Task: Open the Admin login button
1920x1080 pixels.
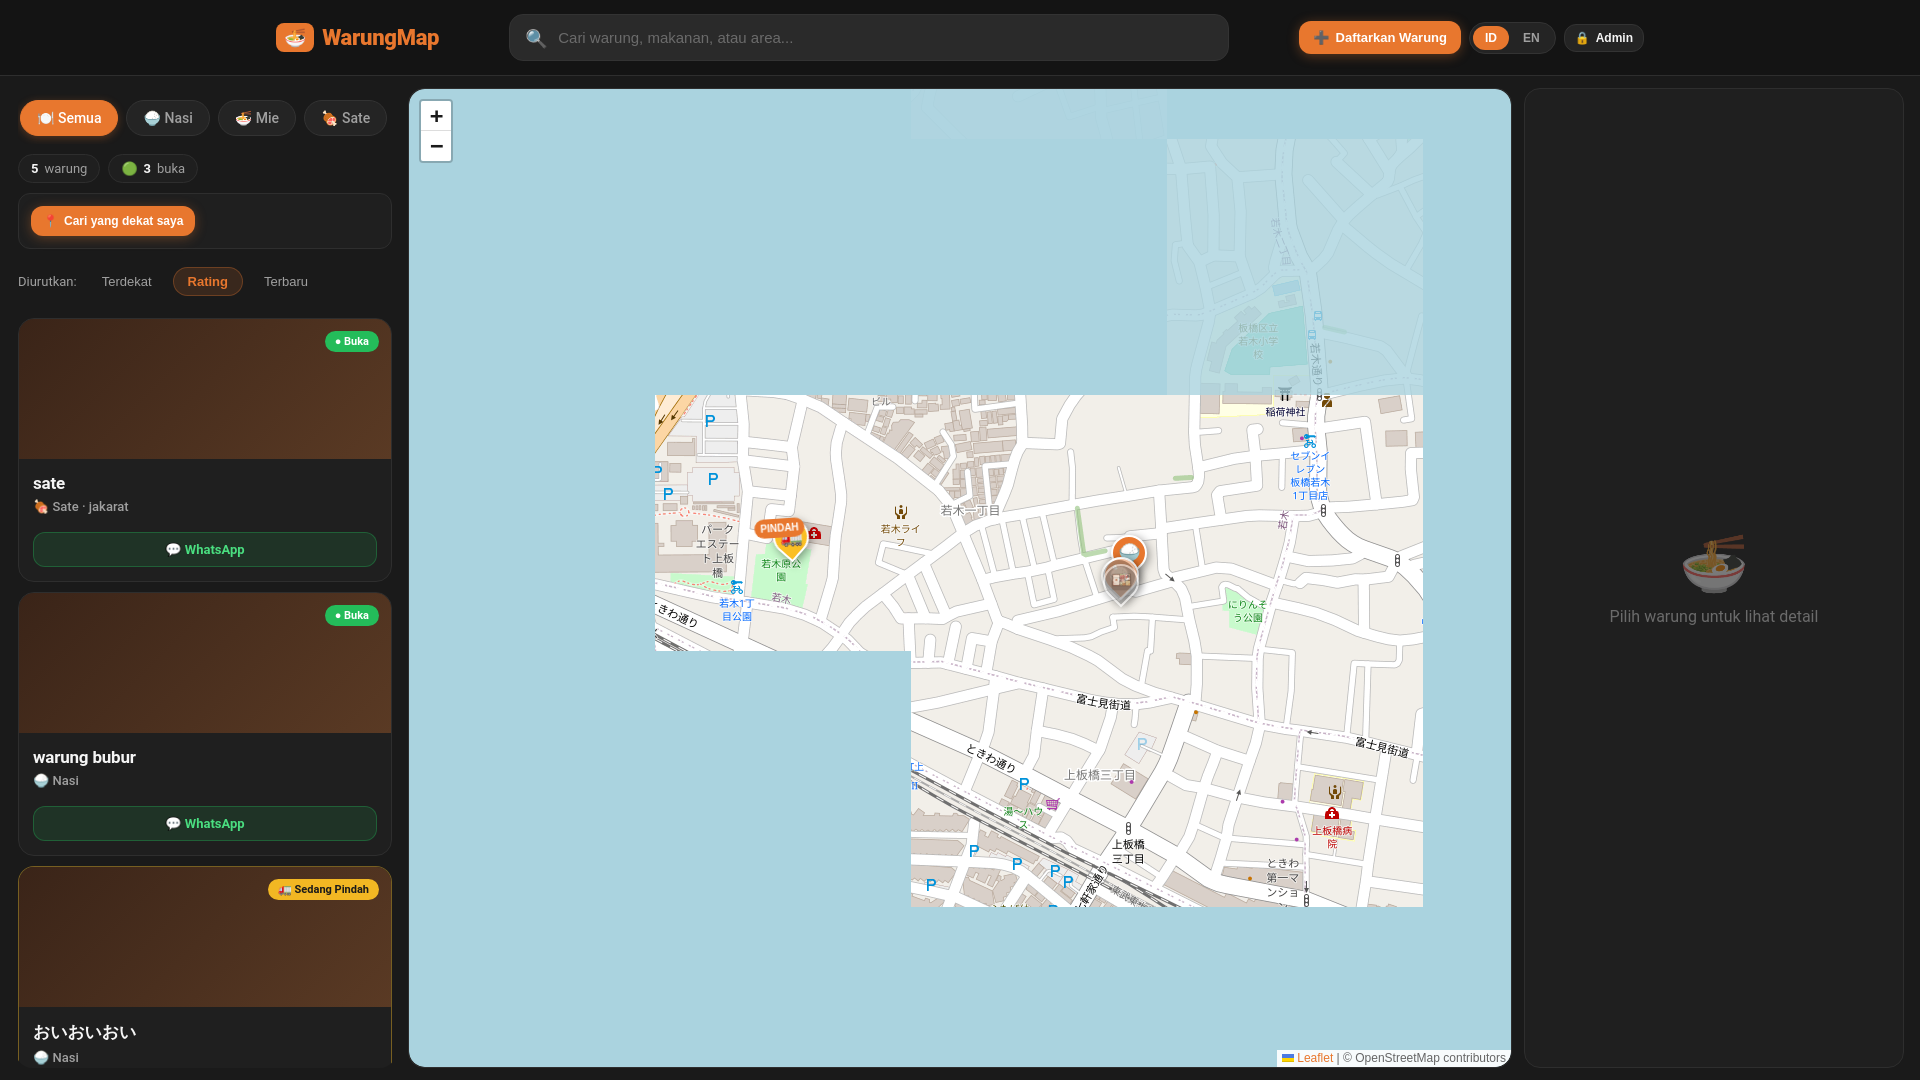Action: (x=1603, y=38)
